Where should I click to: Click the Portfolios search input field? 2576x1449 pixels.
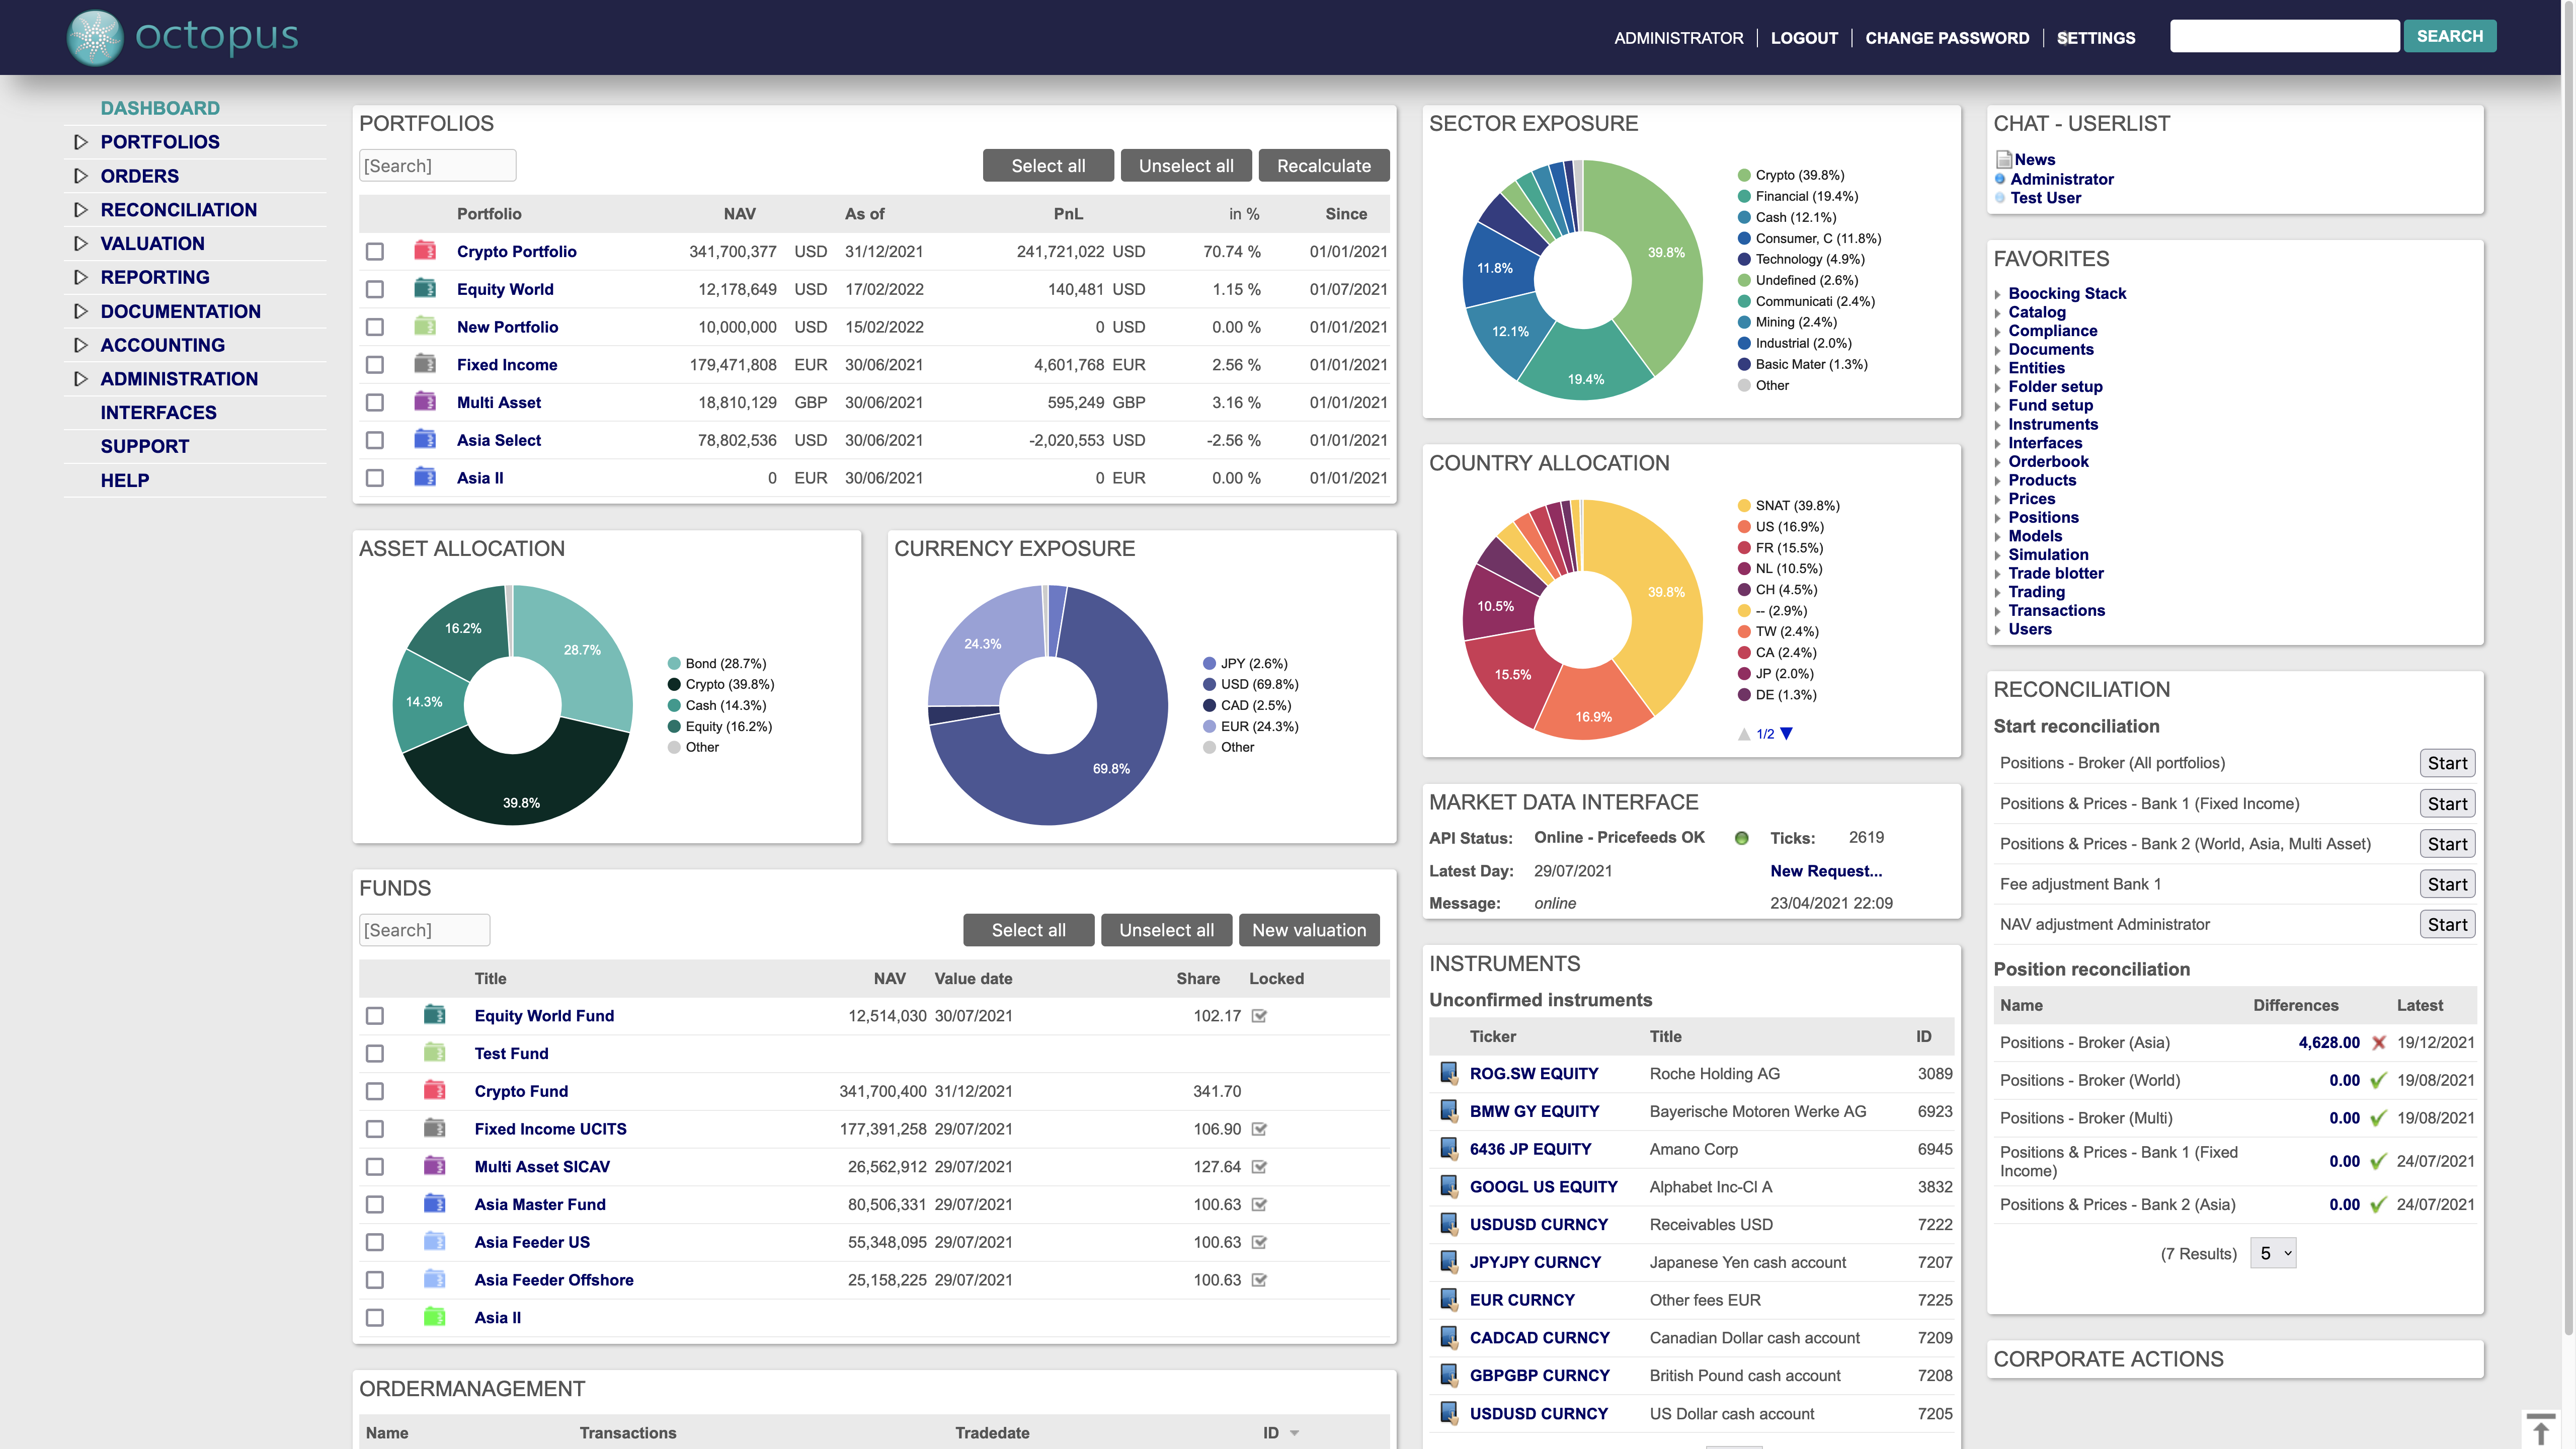[437, 166]
